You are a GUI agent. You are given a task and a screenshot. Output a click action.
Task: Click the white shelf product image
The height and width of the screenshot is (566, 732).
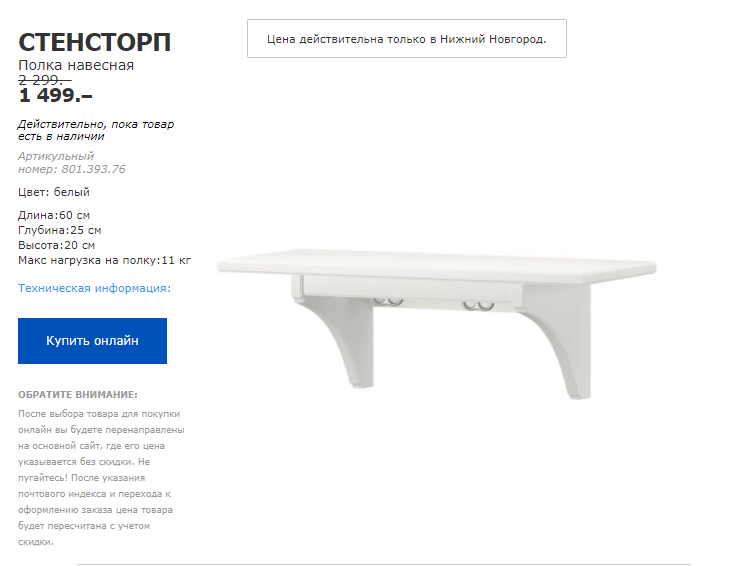436,323
